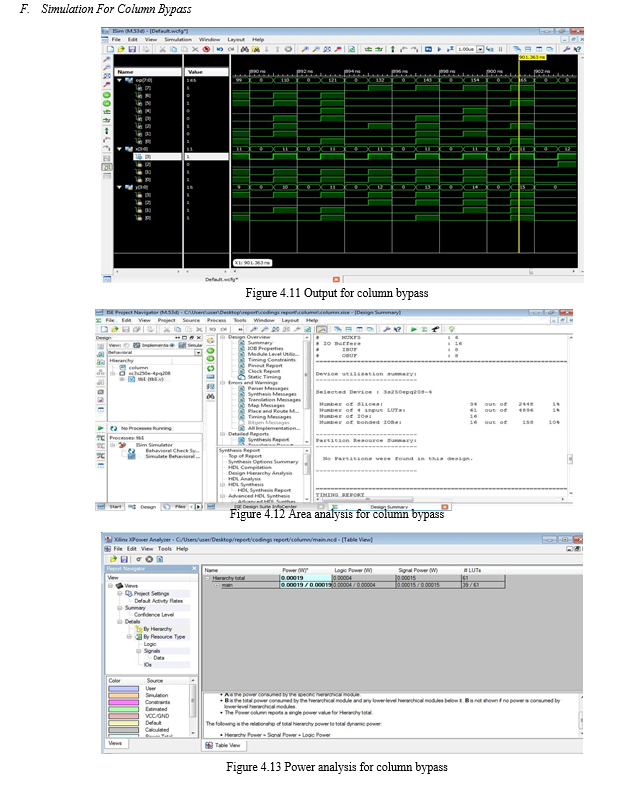640x787 pixels.
Task: Click the Estimated green color swatch
Action: point(123,710)
